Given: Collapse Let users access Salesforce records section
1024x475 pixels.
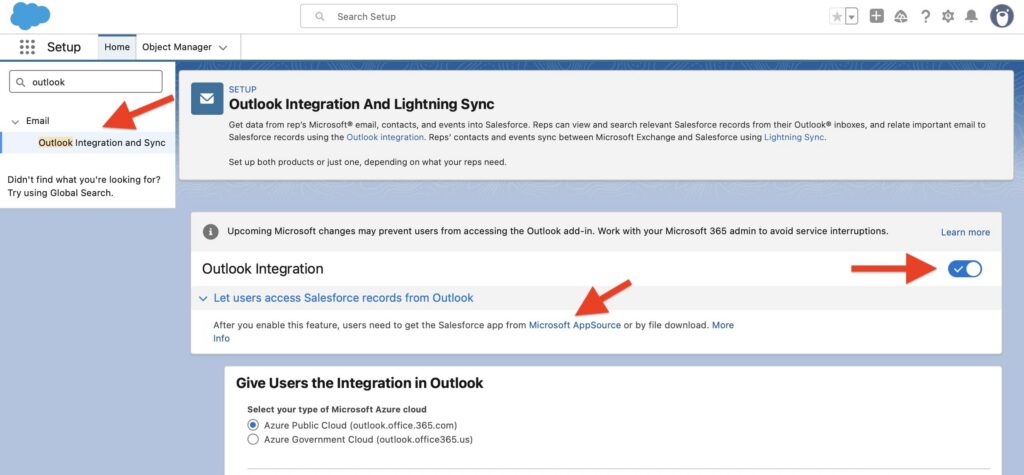Looking at the screenshot, I should [202, 298].
